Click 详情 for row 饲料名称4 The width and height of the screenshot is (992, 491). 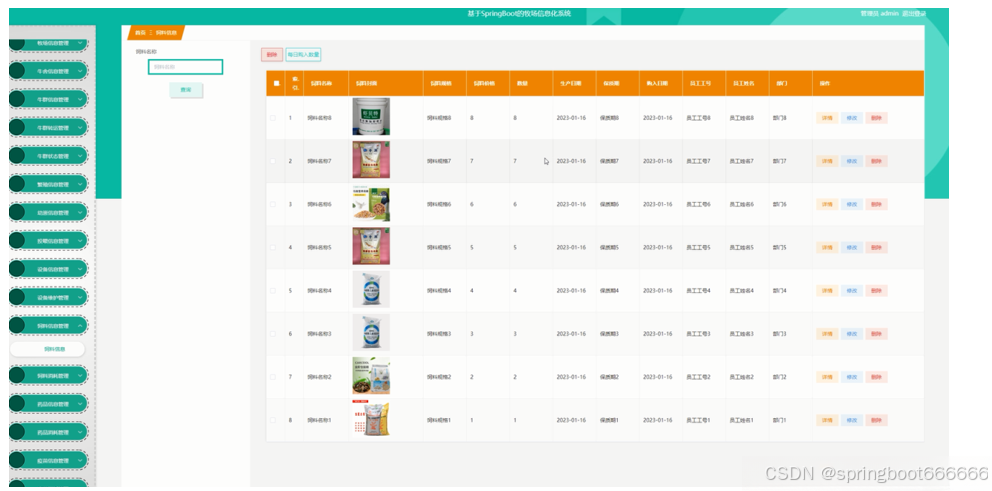[x=827, y=290]
